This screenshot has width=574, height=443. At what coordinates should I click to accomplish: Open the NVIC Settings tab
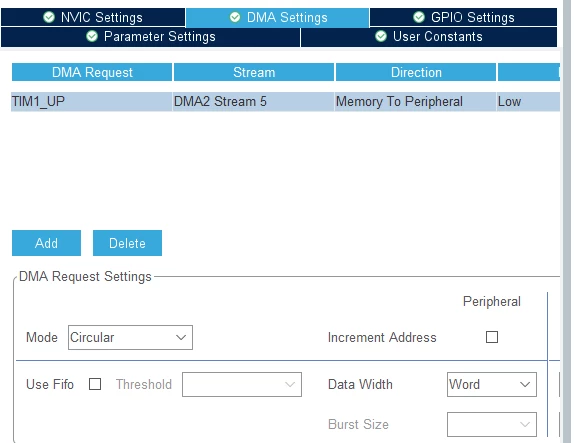click(x=93, y=17)
